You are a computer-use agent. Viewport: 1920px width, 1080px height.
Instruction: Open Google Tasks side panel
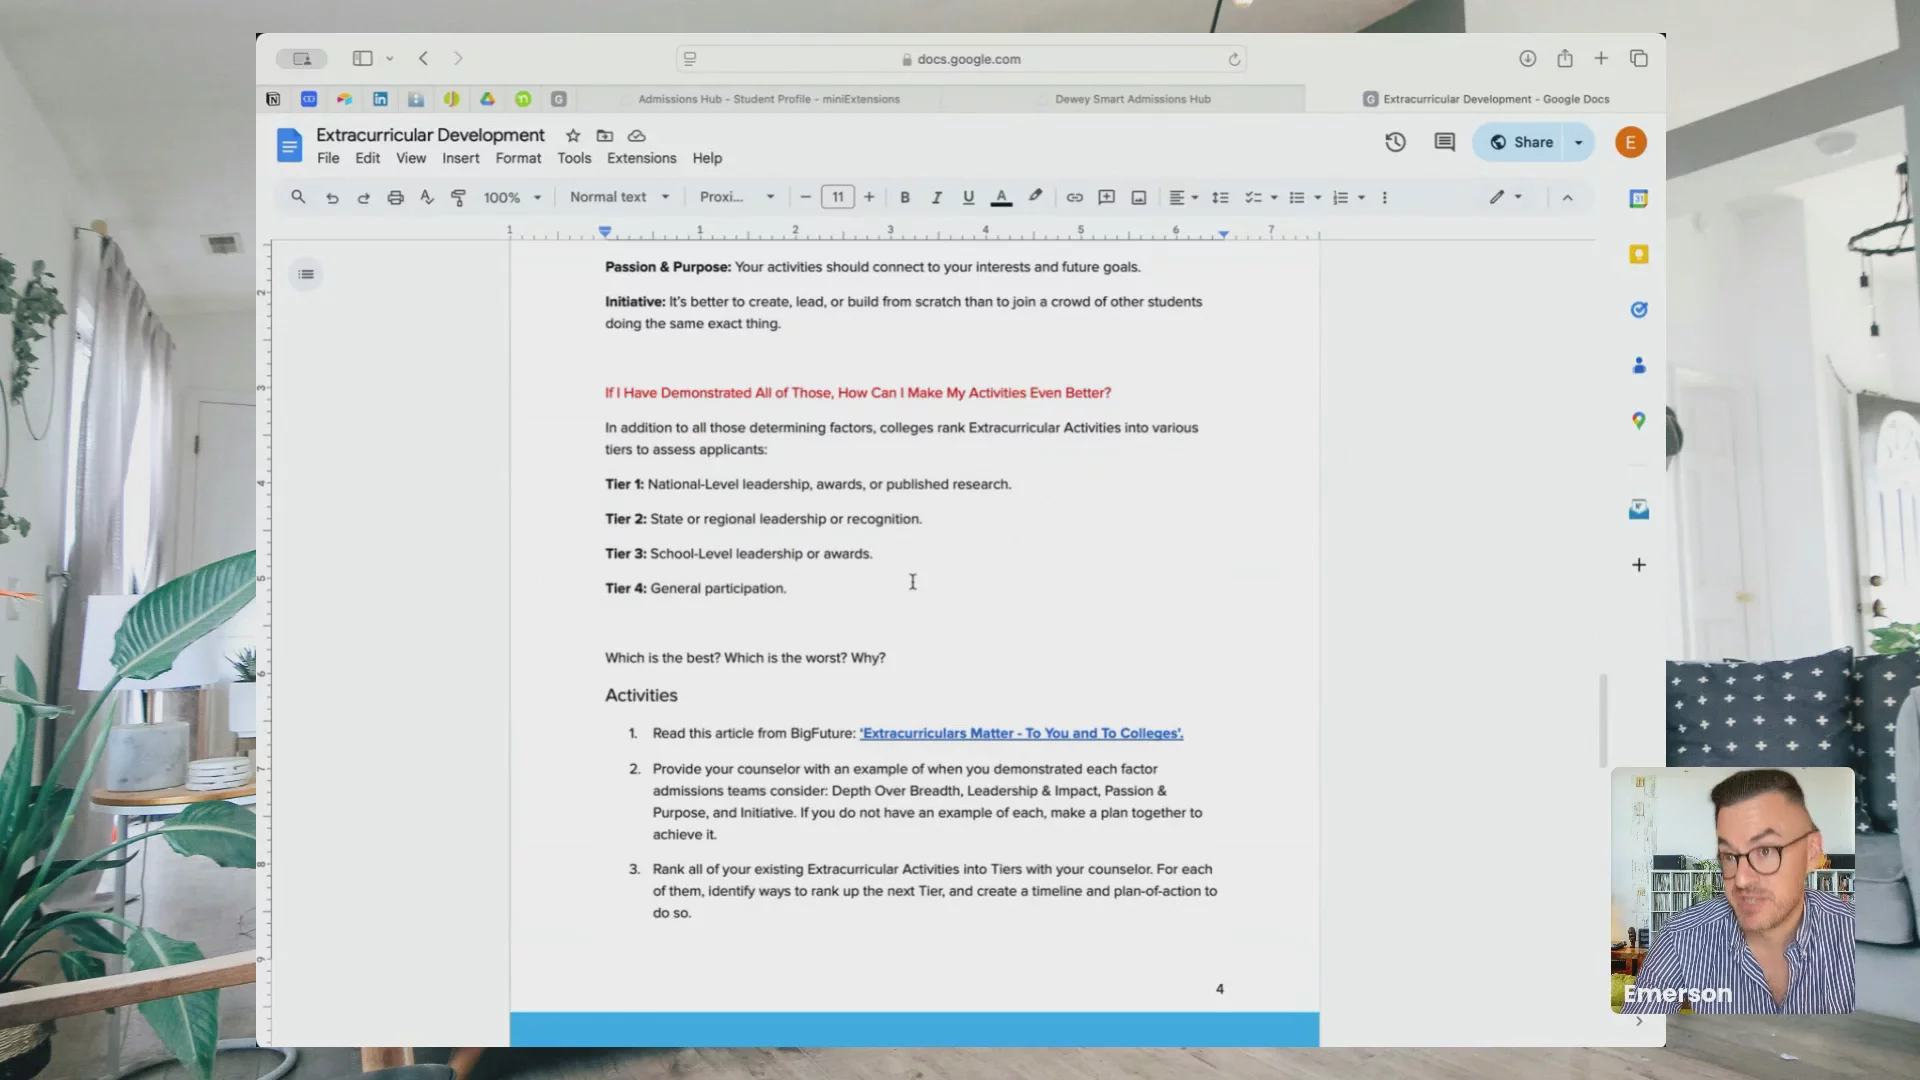(x=1638, y=310)
